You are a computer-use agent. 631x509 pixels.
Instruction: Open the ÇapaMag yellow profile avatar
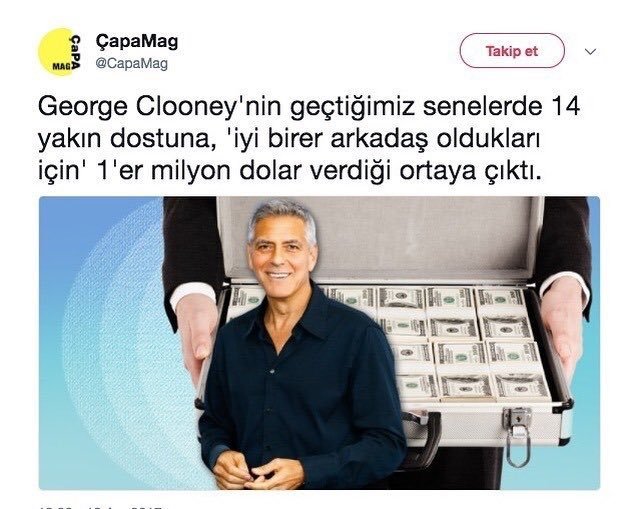point(60,52)
